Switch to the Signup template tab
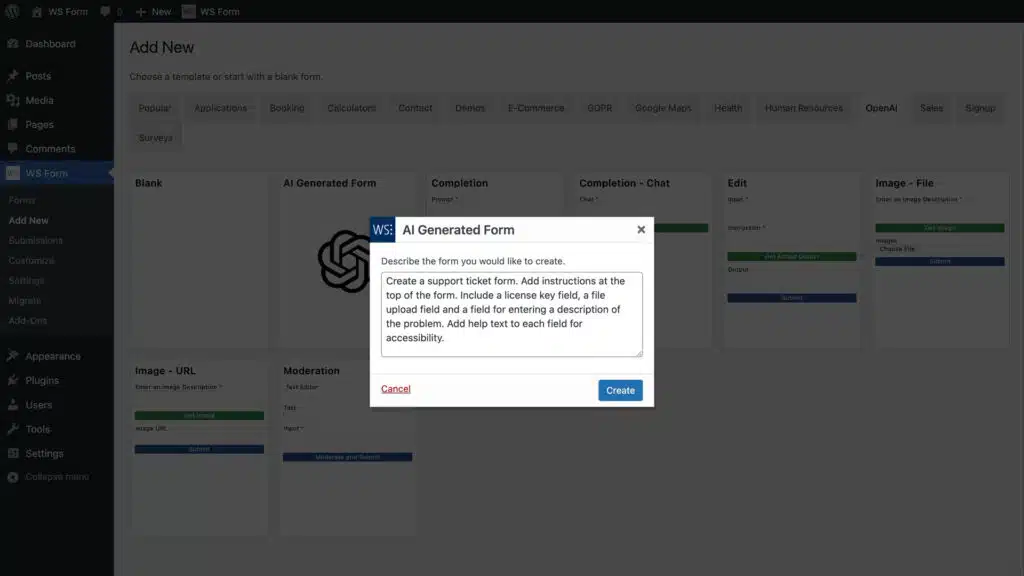Image resolution: width=1024 pixels, height=576 pixels. pos(980,108)
